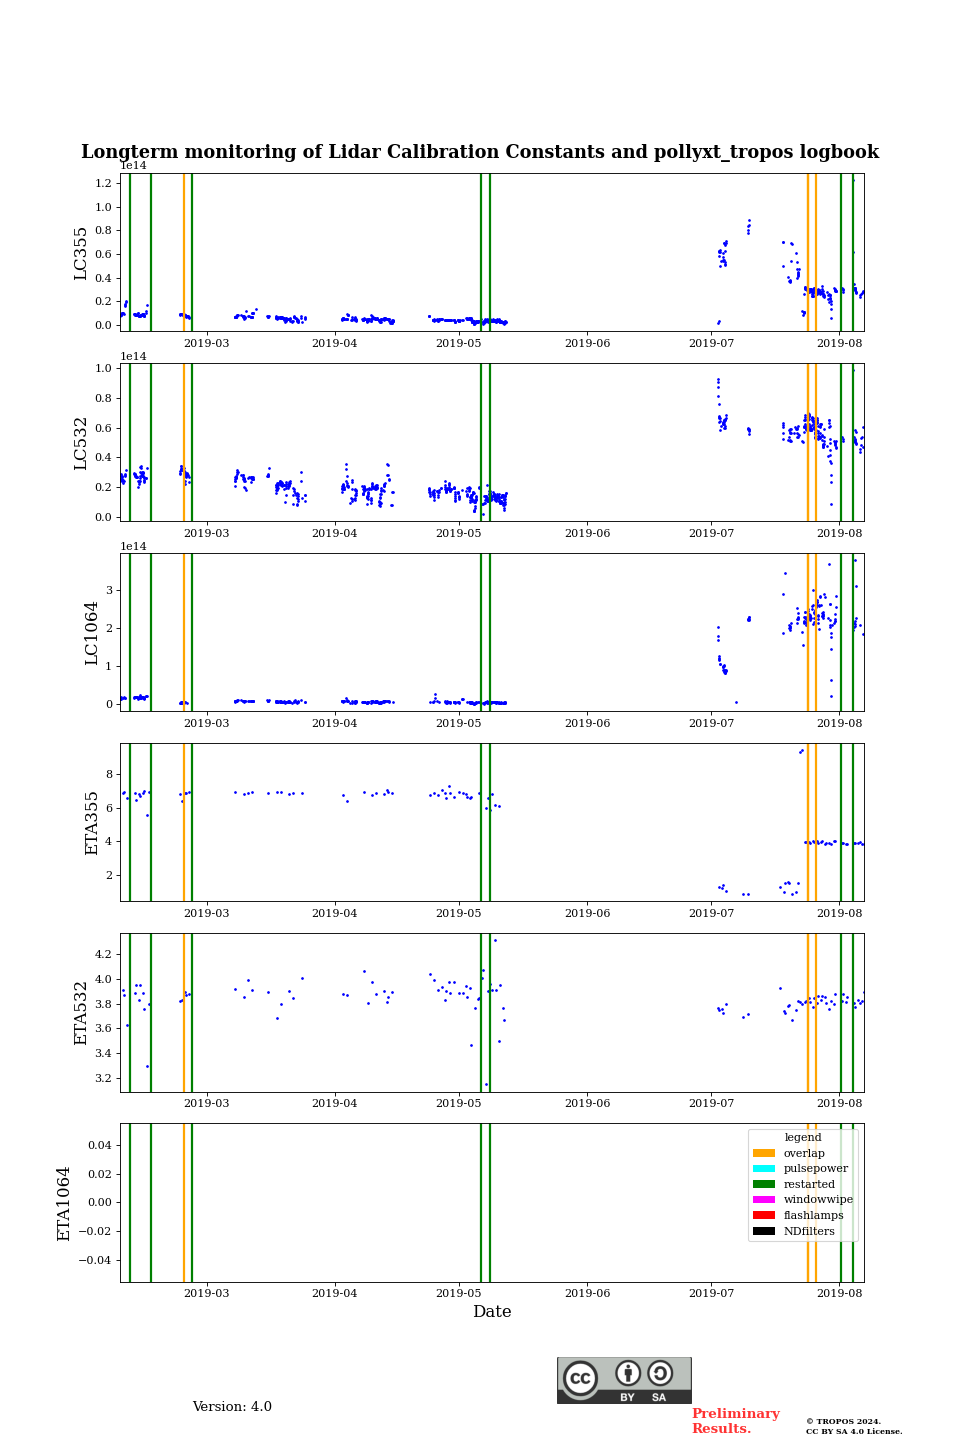The image size is (960, 1440).
Task: Click the legend title text
Action: coord(802,1137)
